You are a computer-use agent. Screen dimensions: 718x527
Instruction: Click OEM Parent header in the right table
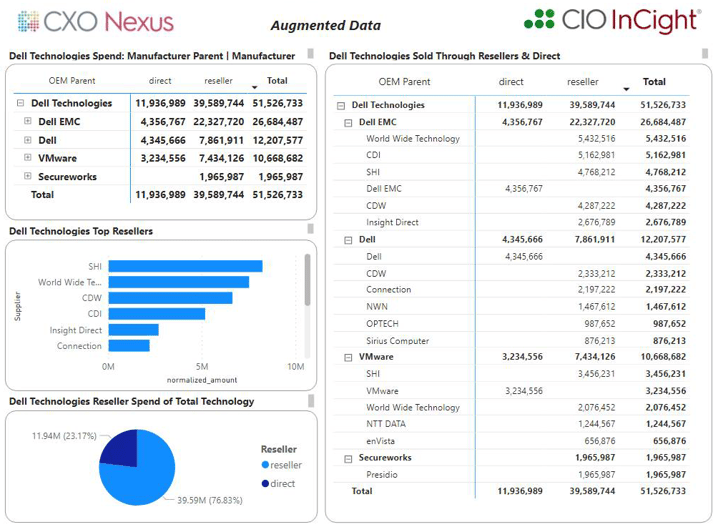tap(404, 82)
